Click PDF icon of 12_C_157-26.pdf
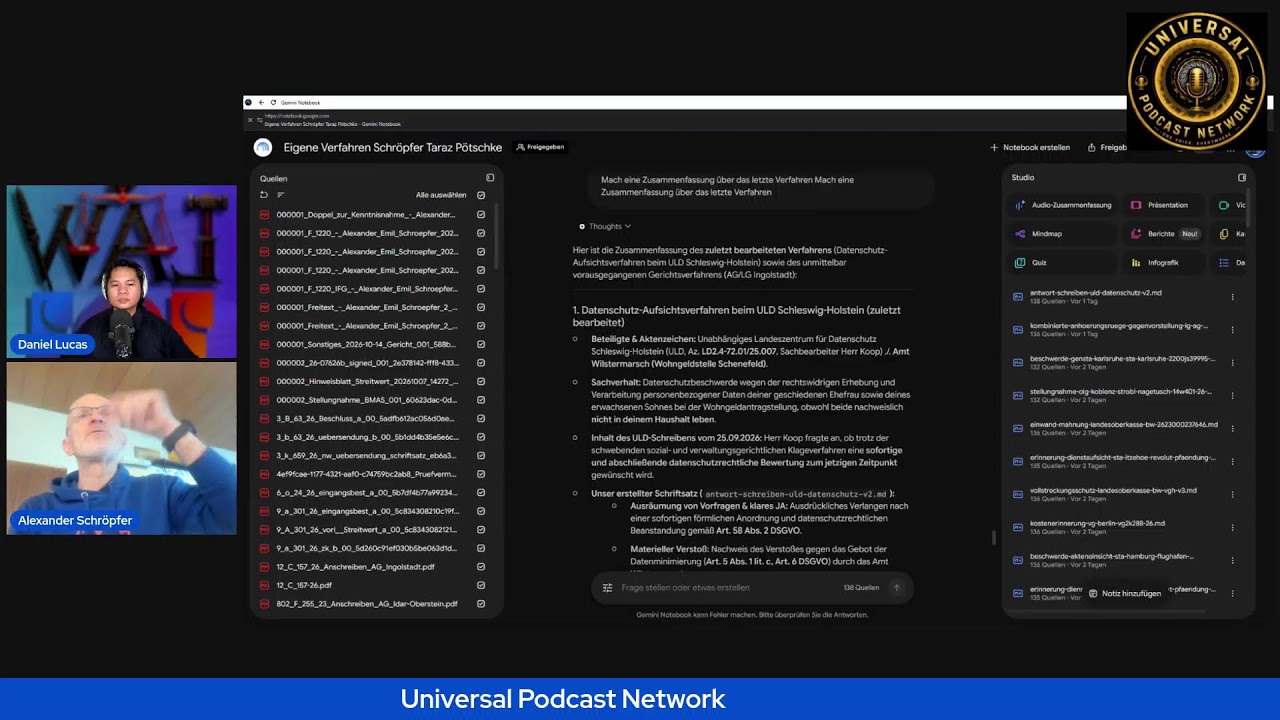Viewport: 1280px width, 720px height. tap(265, 585)
